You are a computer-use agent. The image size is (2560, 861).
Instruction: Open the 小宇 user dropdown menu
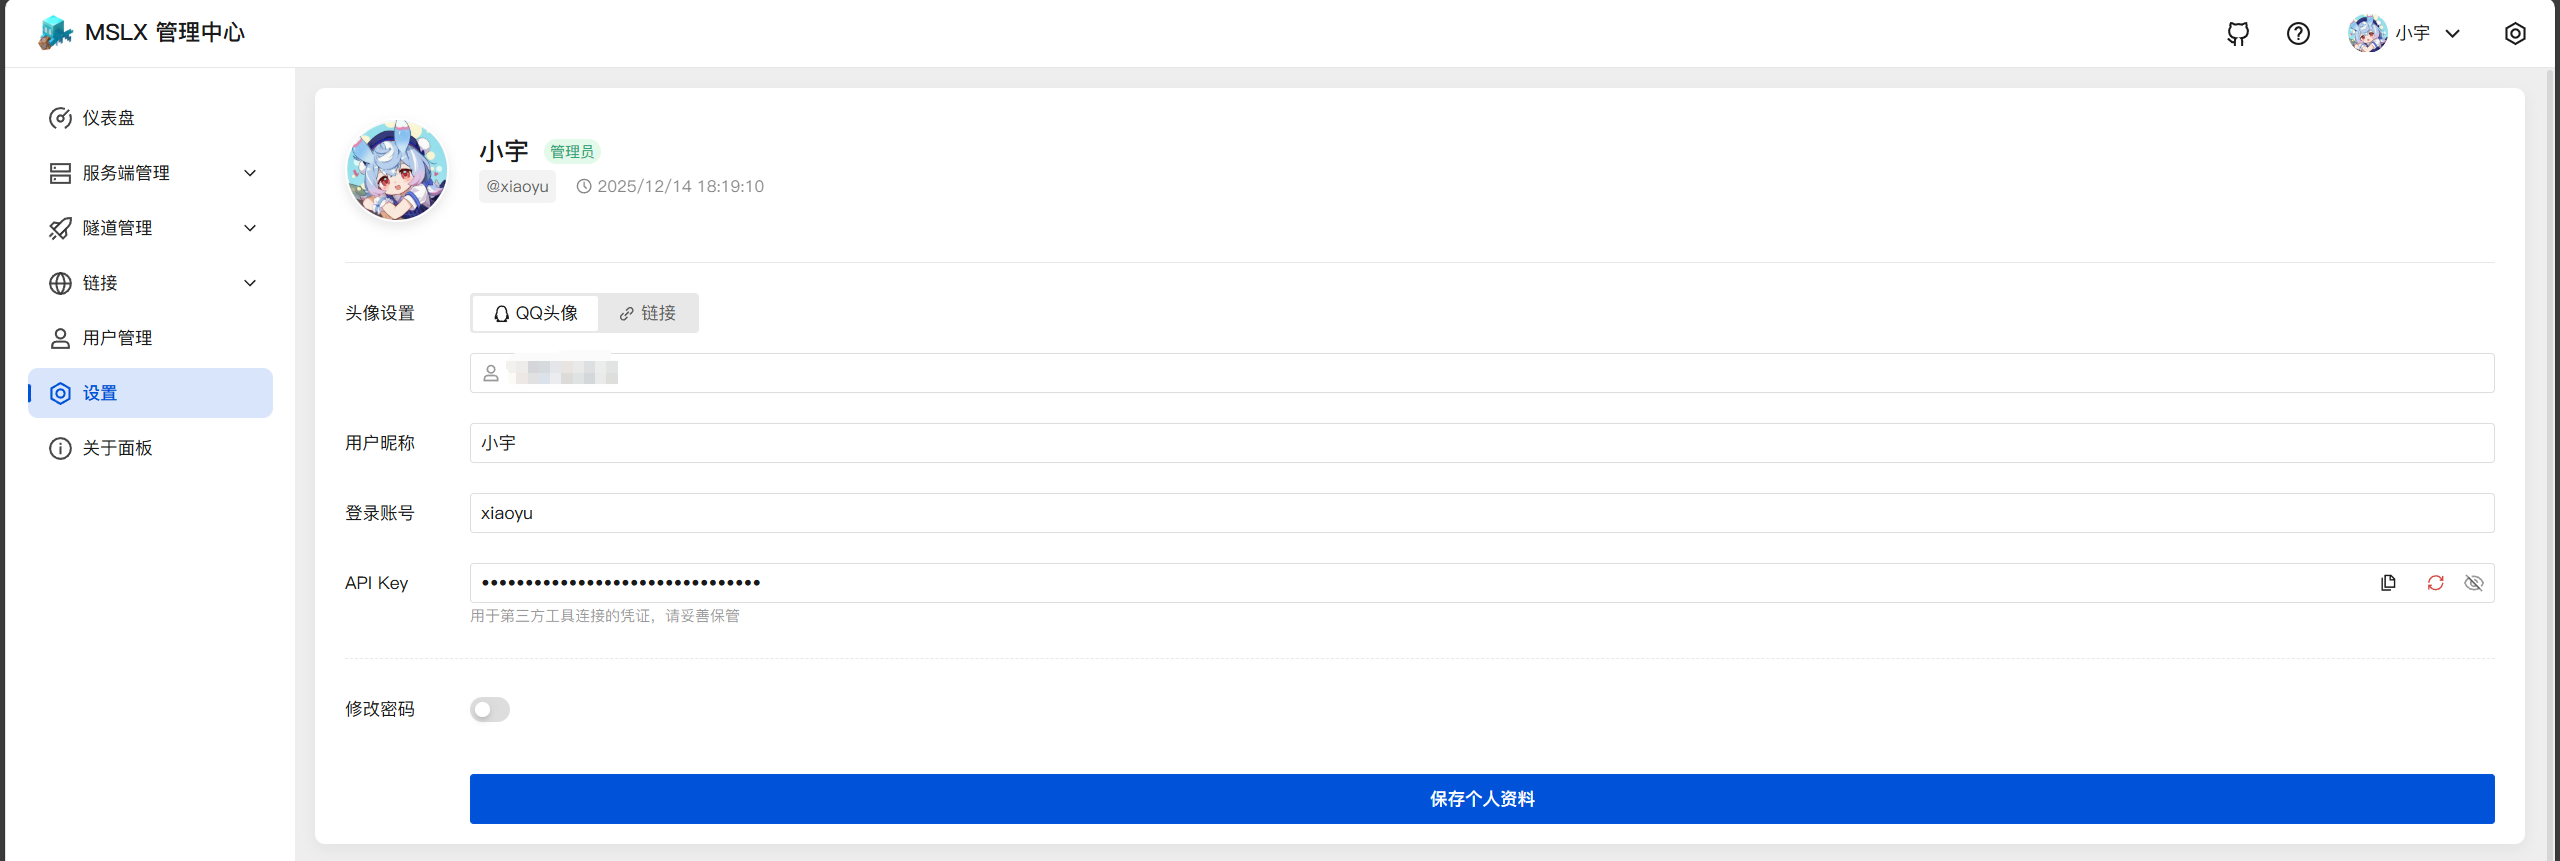(x=2405, y=34)
